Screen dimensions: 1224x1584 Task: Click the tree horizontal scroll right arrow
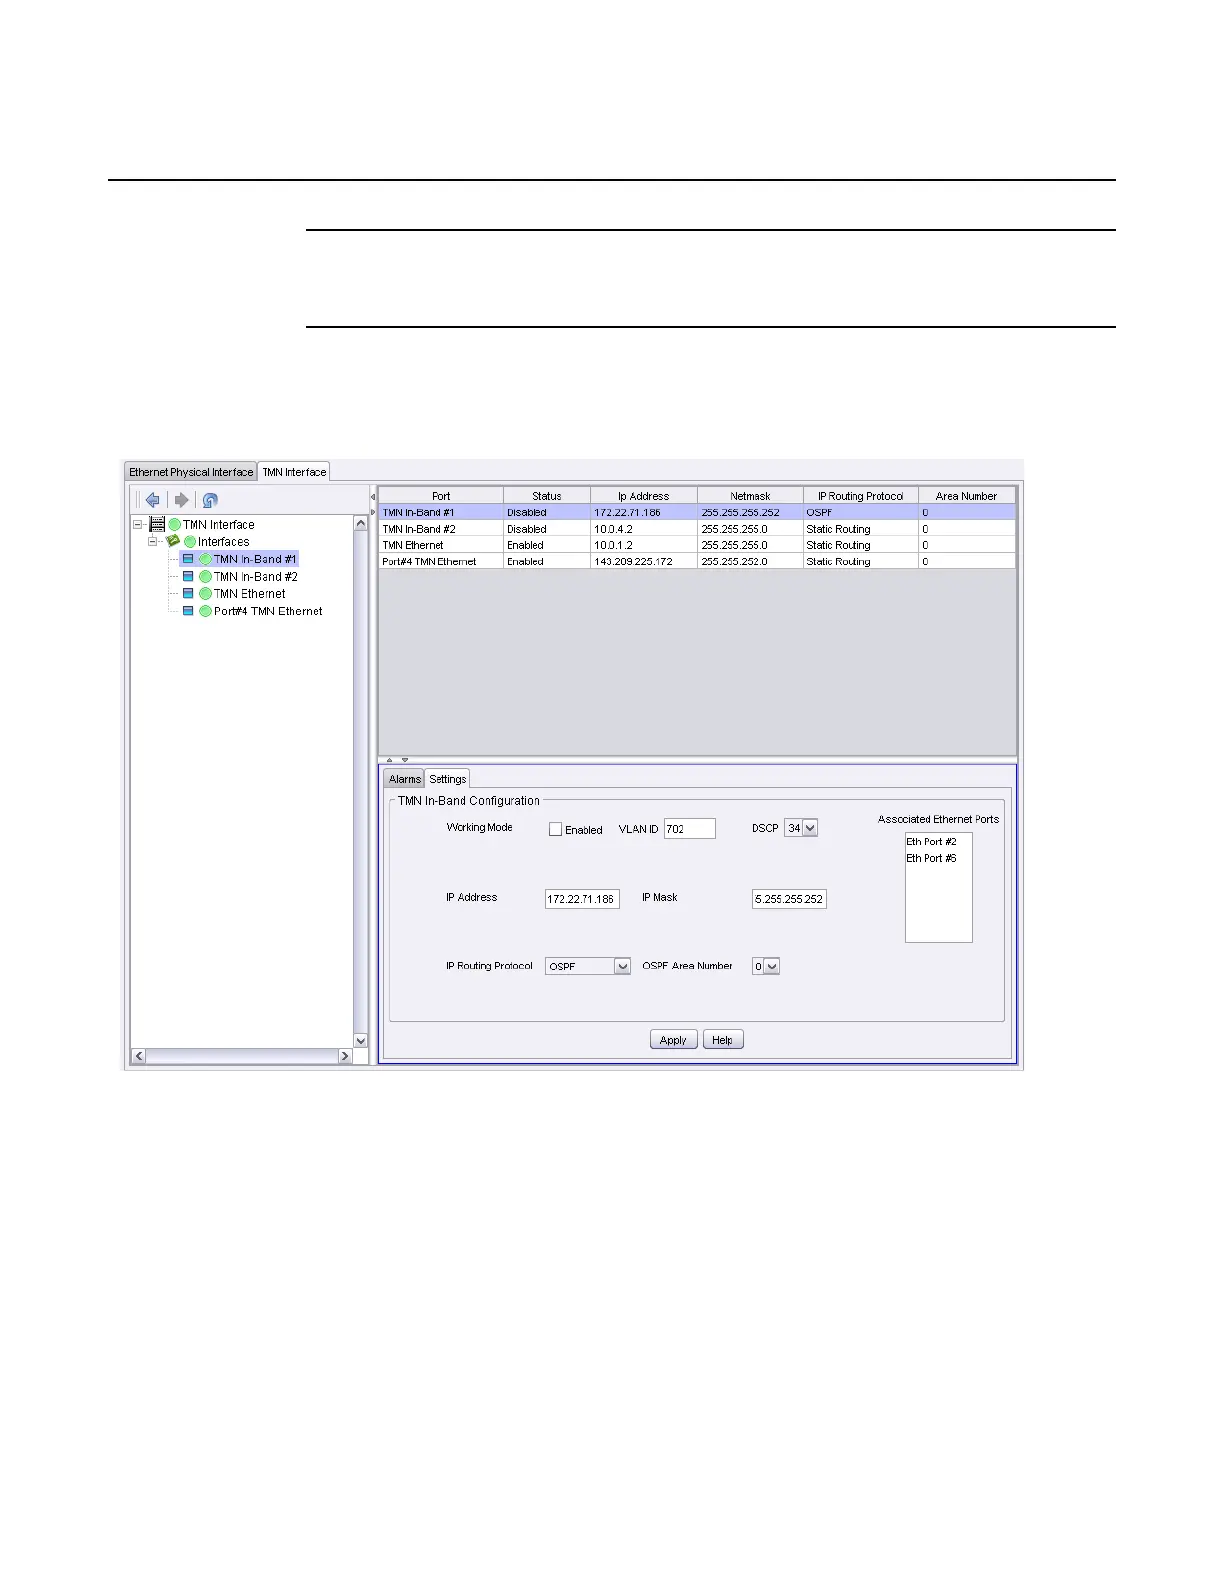pos(345,1056)
